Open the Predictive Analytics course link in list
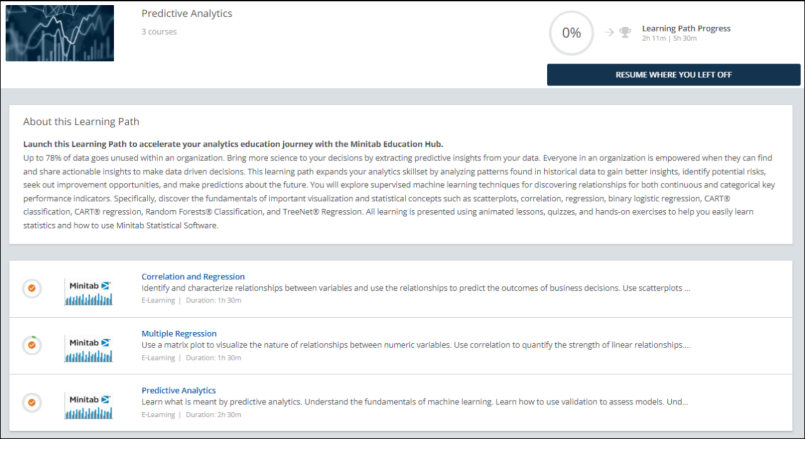 tap(178, 390)
